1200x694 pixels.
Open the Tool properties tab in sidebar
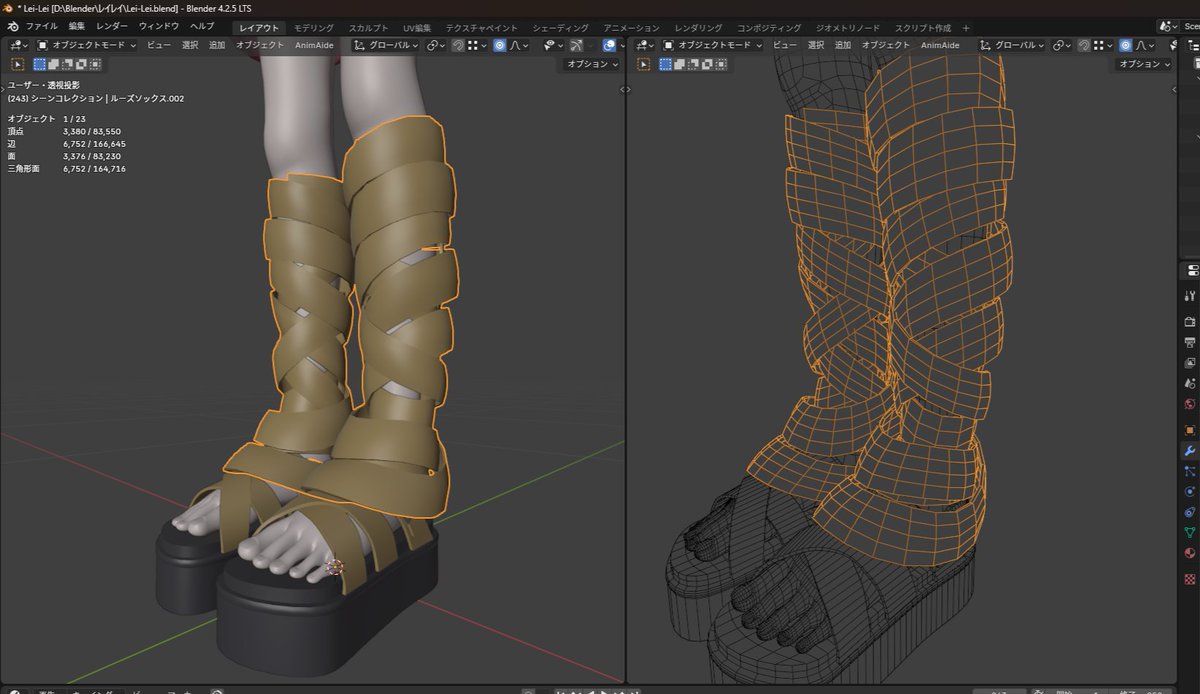point(1190,296)
